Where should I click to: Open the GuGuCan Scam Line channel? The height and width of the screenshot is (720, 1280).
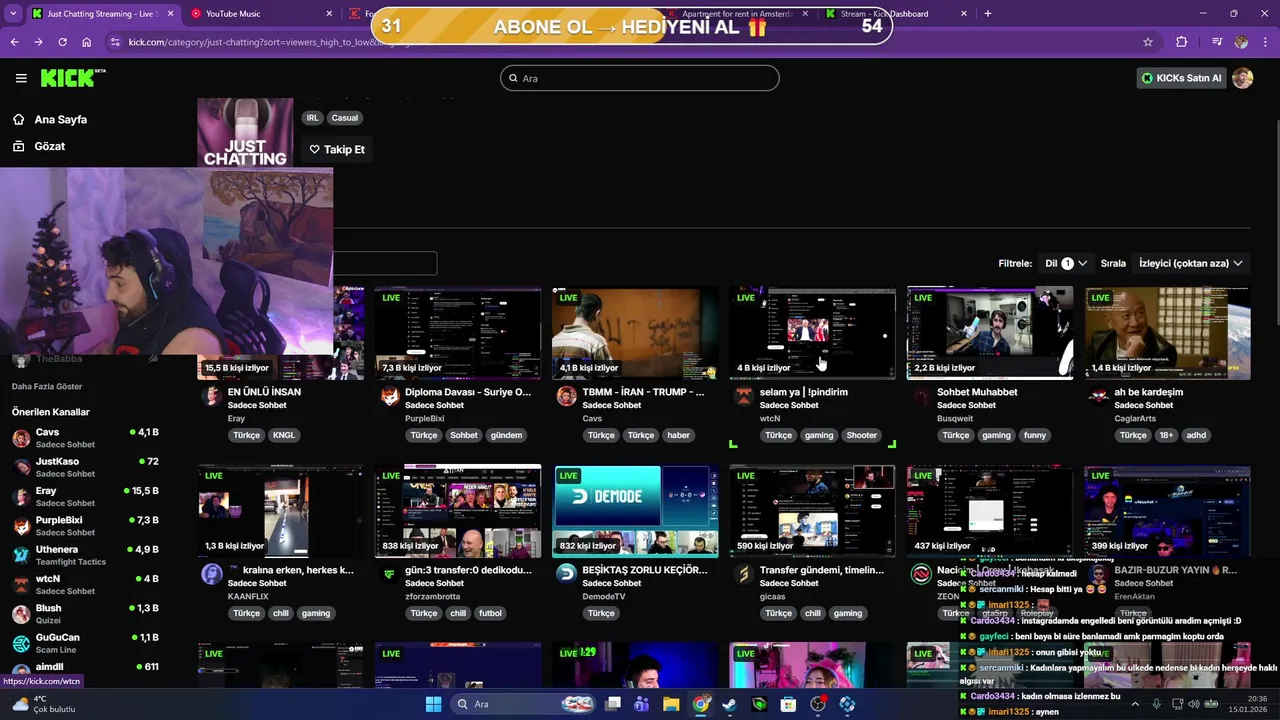click(x=85, y=643)
